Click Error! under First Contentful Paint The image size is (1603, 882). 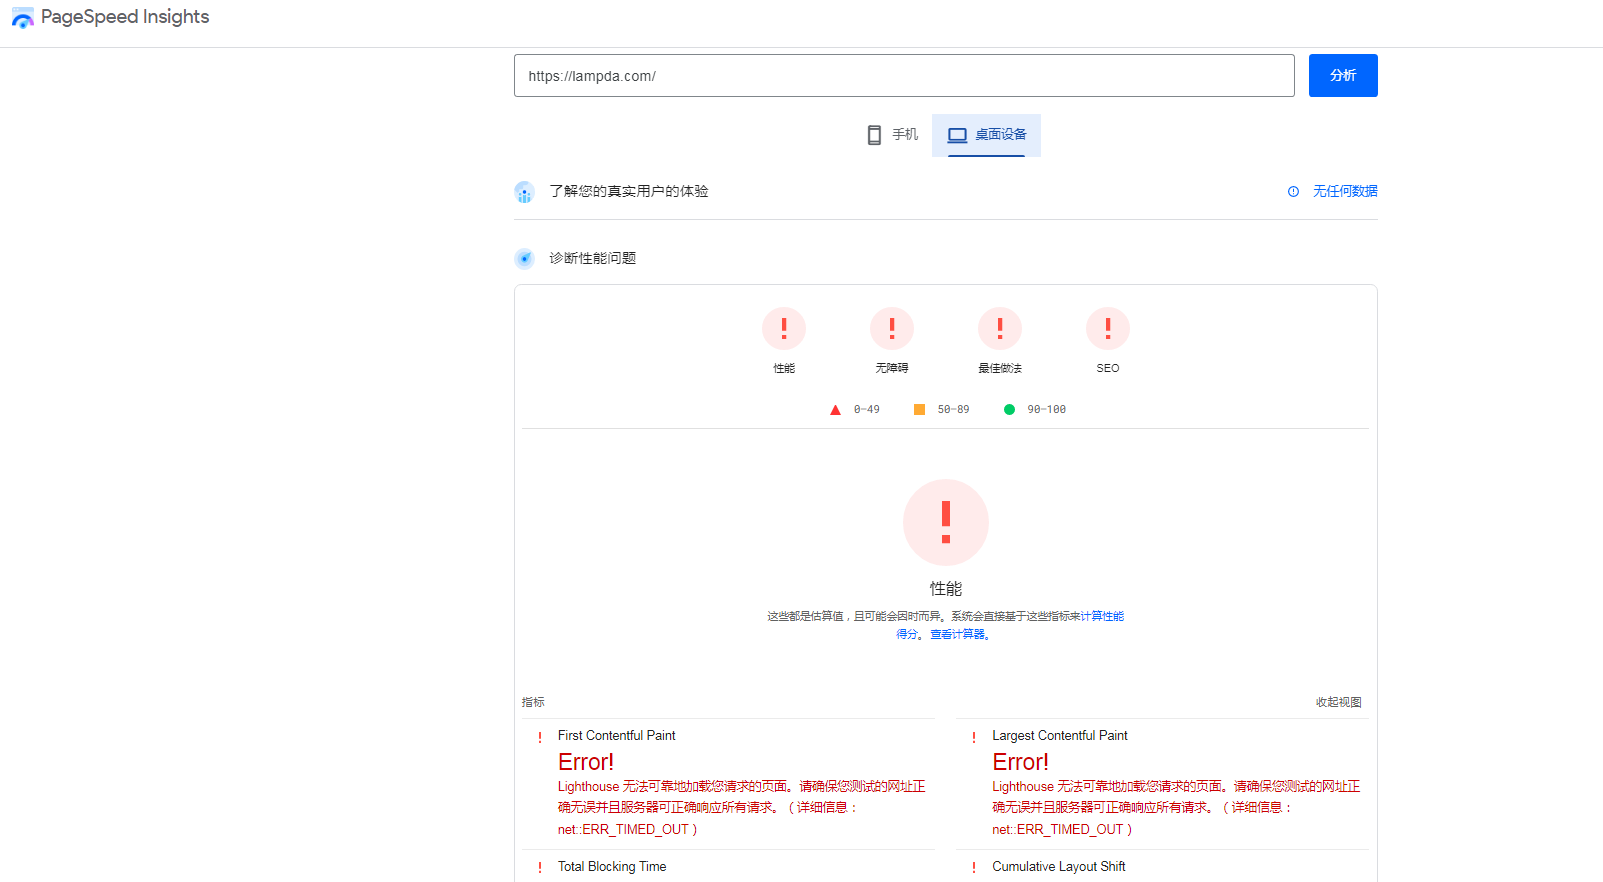coord(586,762)
